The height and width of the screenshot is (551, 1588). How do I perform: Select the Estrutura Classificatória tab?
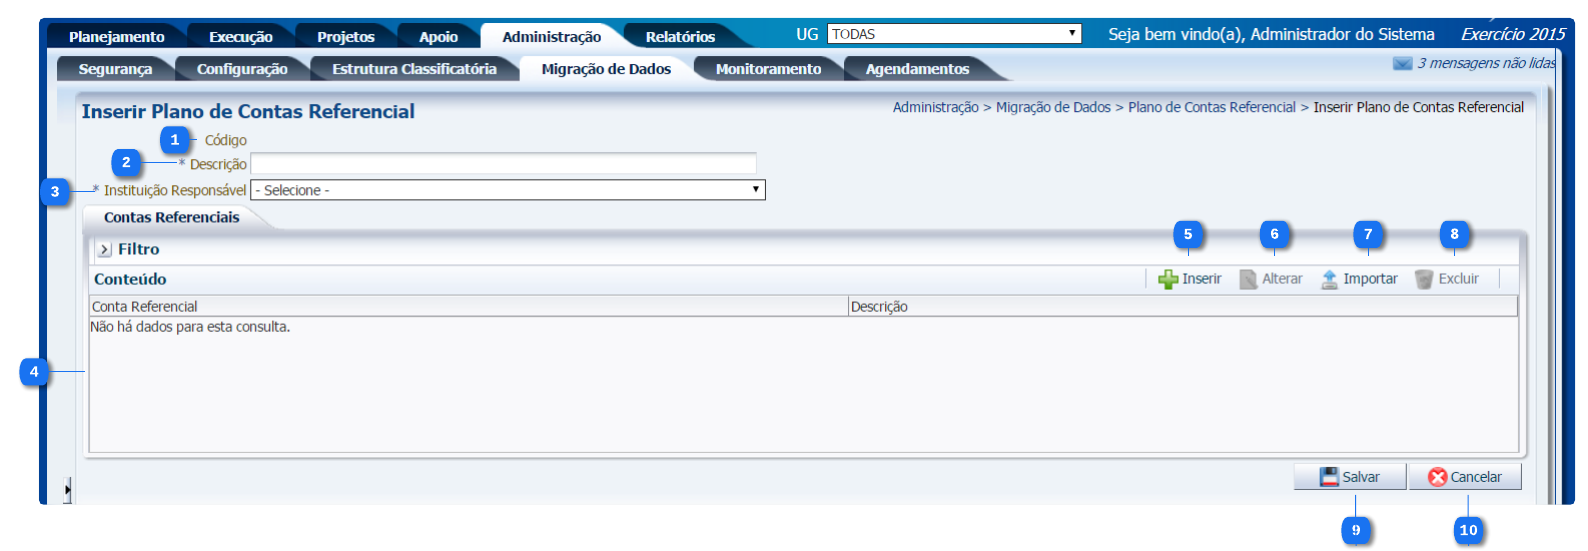[x=414, y=69]
